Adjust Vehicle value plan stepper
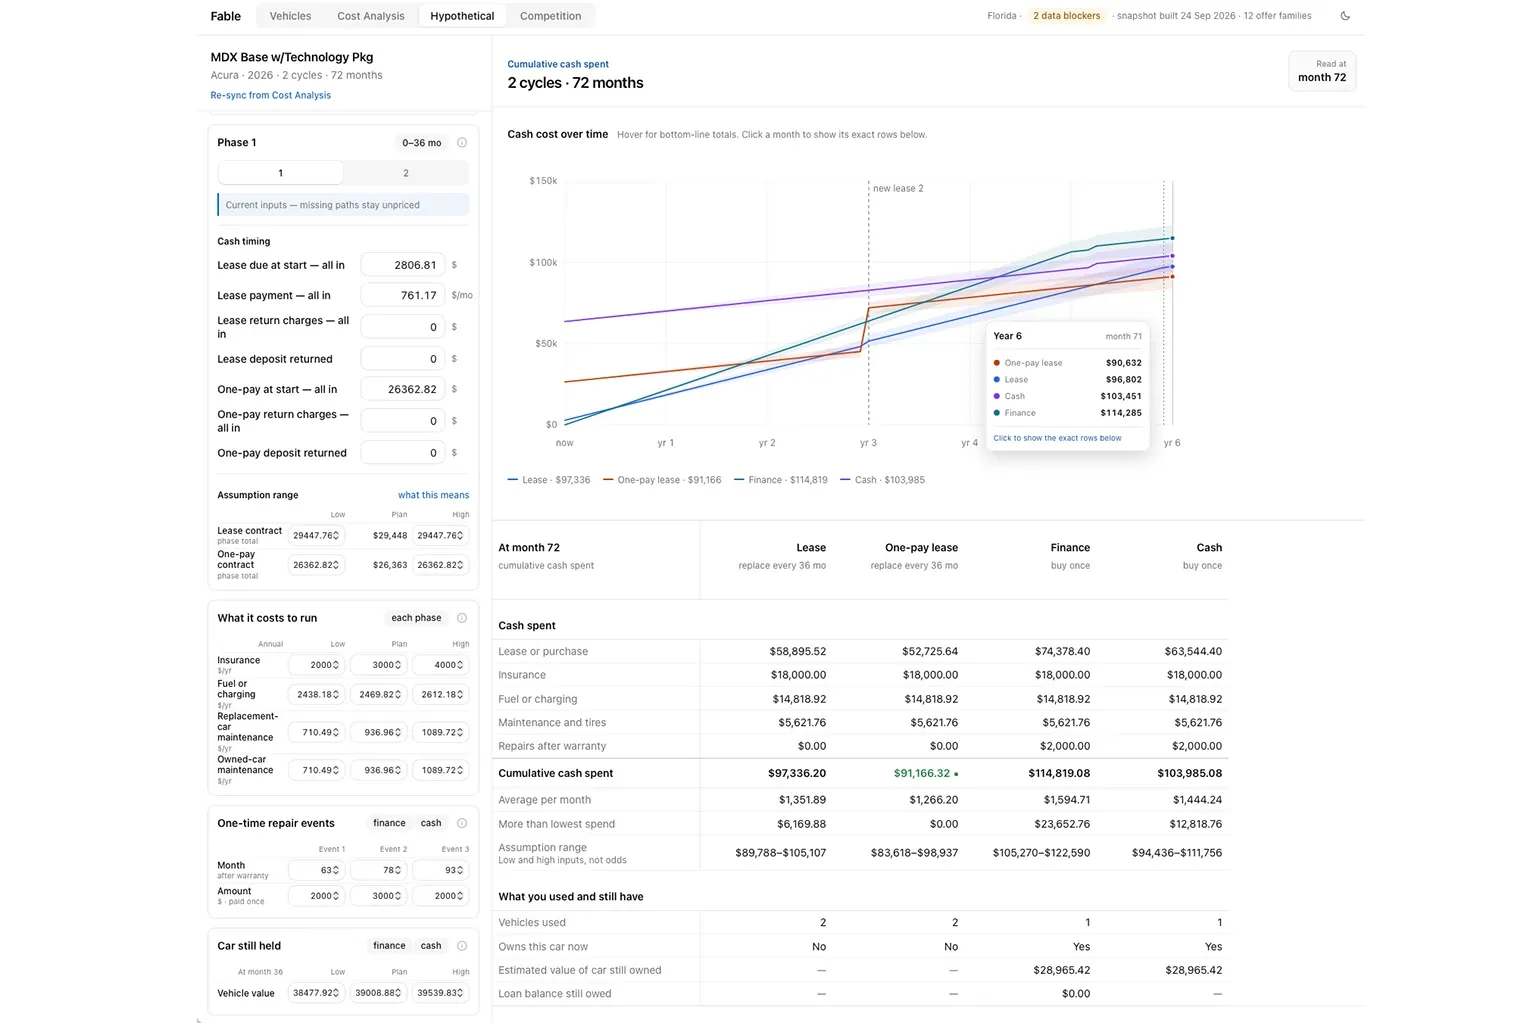 tap(398, 993)
